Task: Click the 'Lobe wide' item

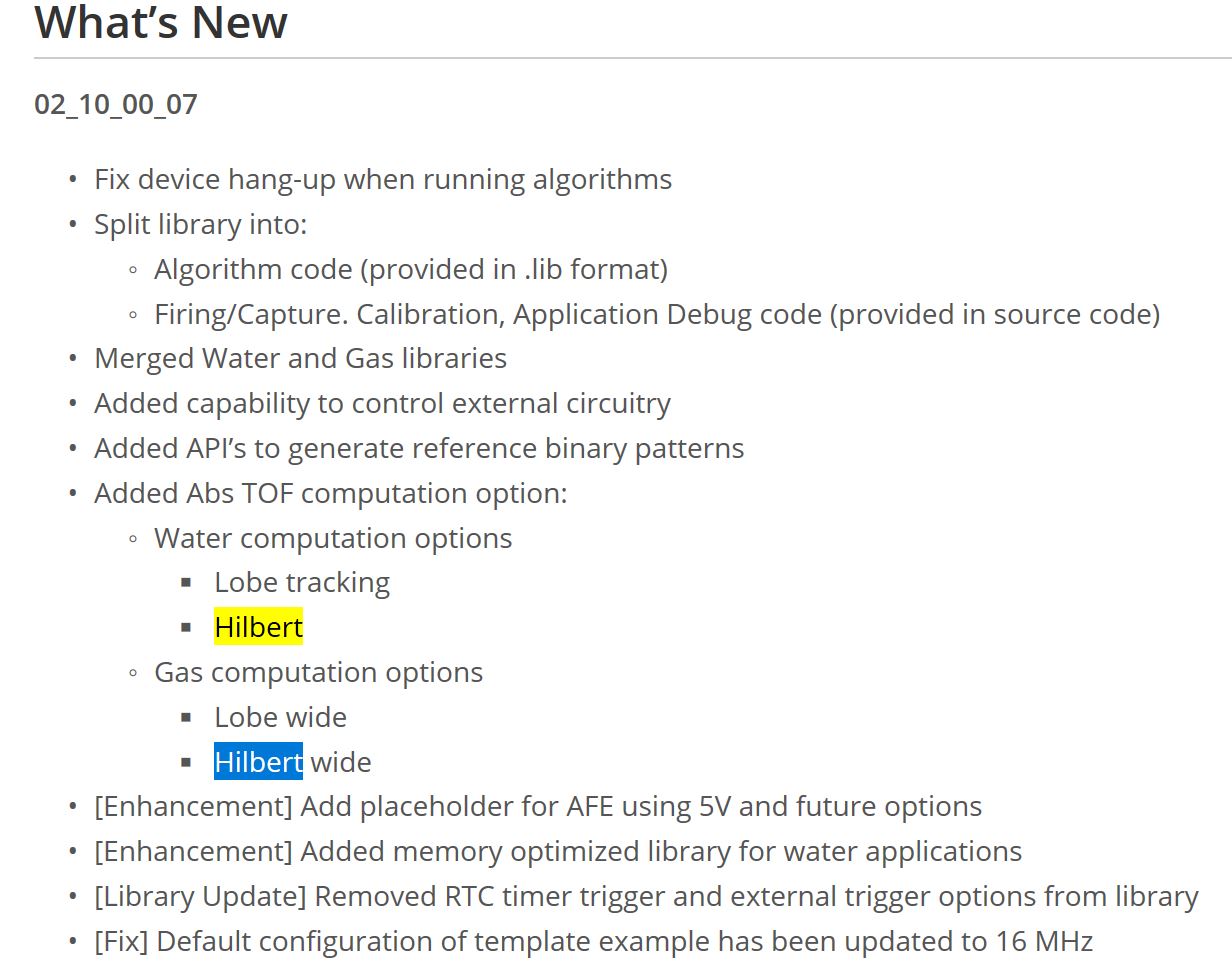Action: (280, 717)
